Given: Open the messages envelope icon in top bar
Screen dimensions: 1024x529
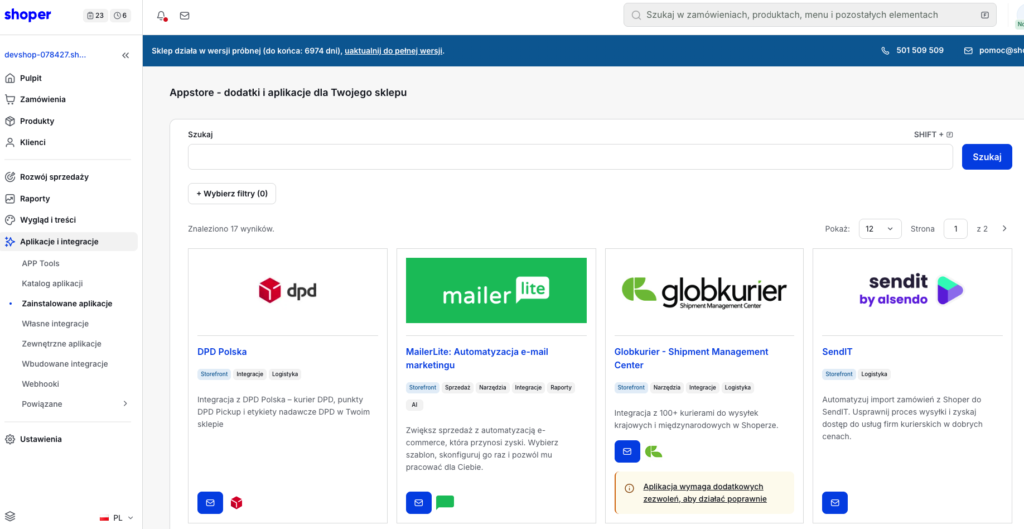Looking at the screenshot, I should point(185,16).
